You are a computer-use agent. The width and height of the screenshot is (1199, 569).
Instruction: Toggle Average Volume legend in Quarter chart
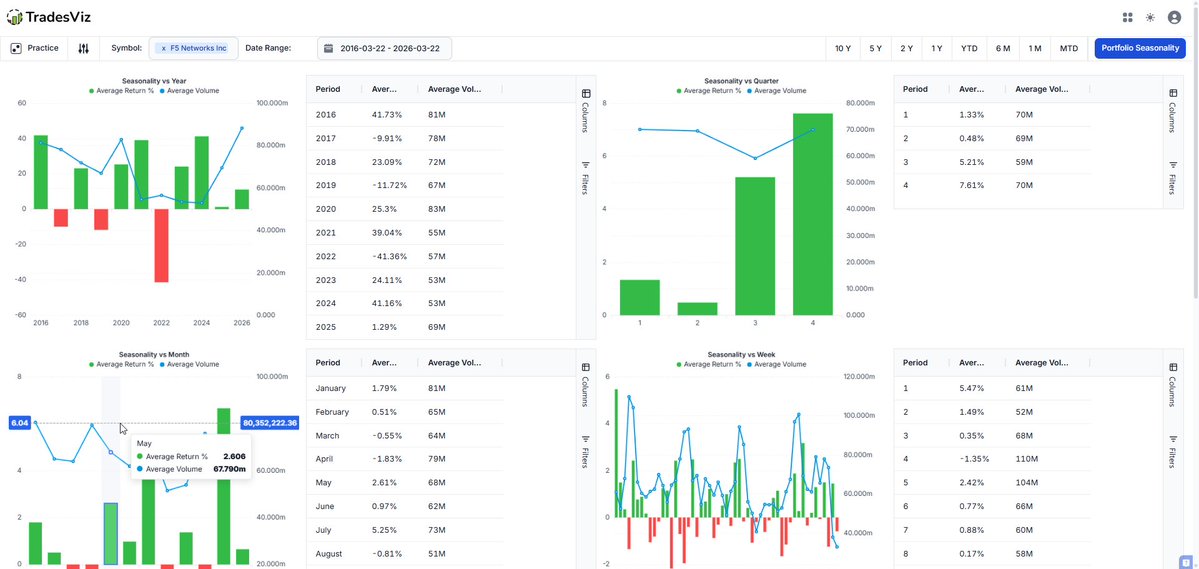776,90
